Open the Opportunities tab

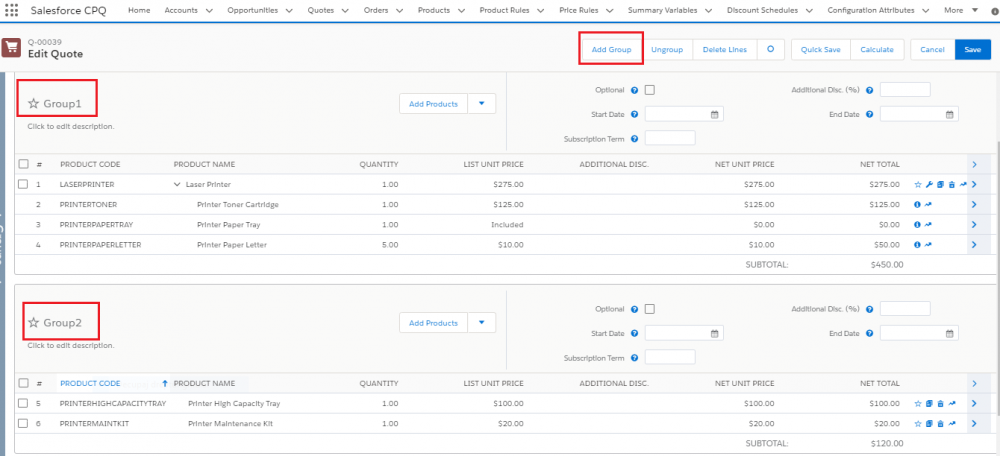253,10
